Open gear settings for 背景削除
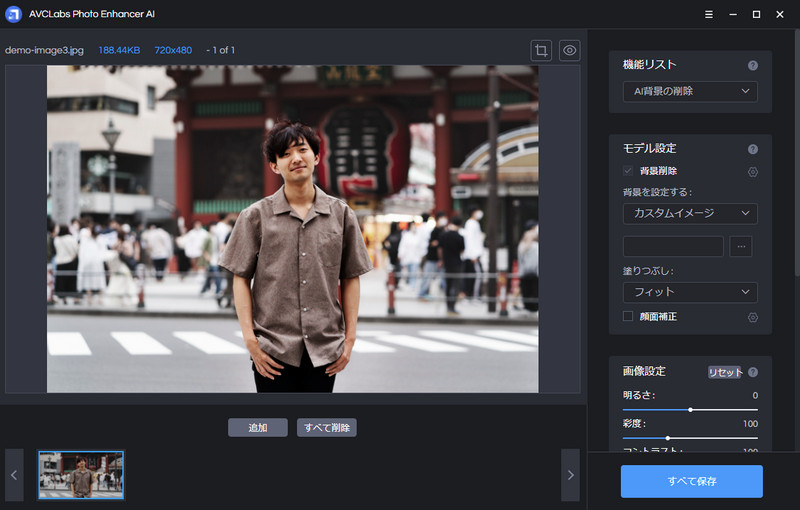The height and width of the screenshot is (510, 800). pyautogui.click(x=753, y=172)
